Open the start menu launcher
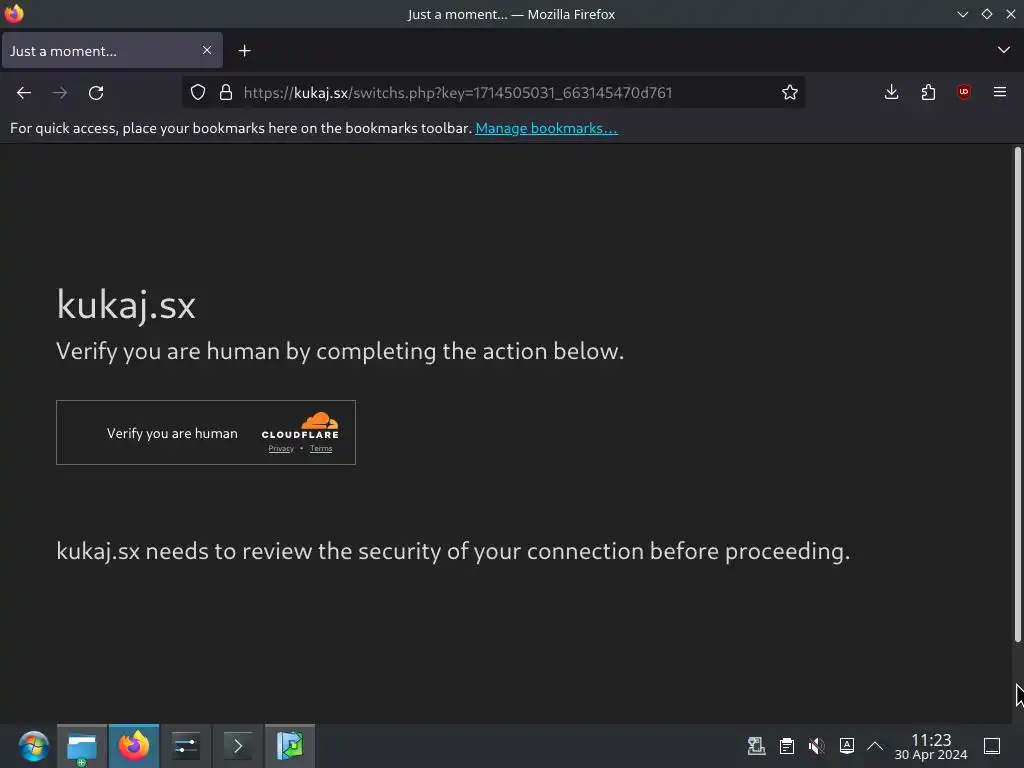The width and height of the screenshot is (1024, 768). point(33,746)
